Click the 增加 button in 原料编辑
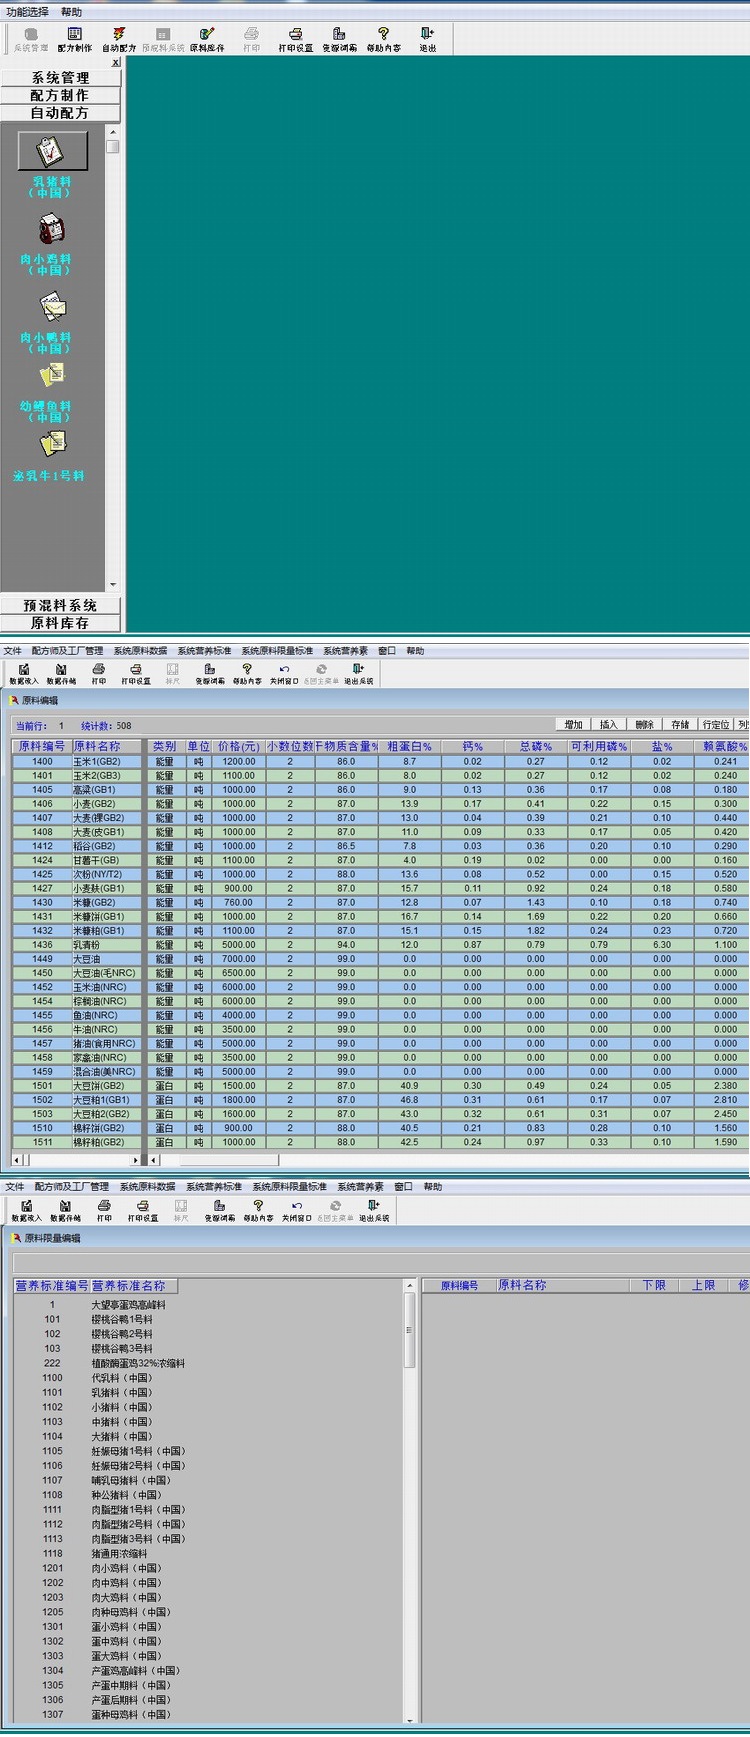This screenshot has height=1737, width=750. (x=573, y=724)
